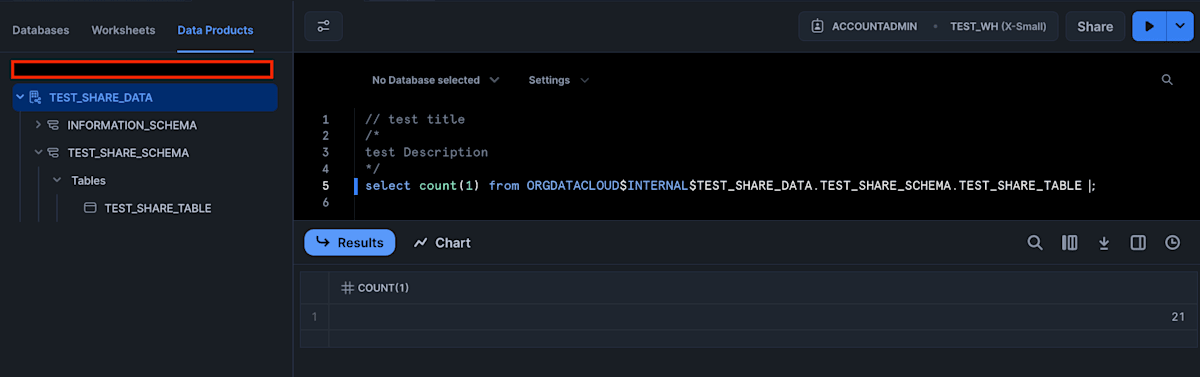This screenshot has width=1200, height=377.
Task: Switch to the Chart view
Action: point(442,243)
